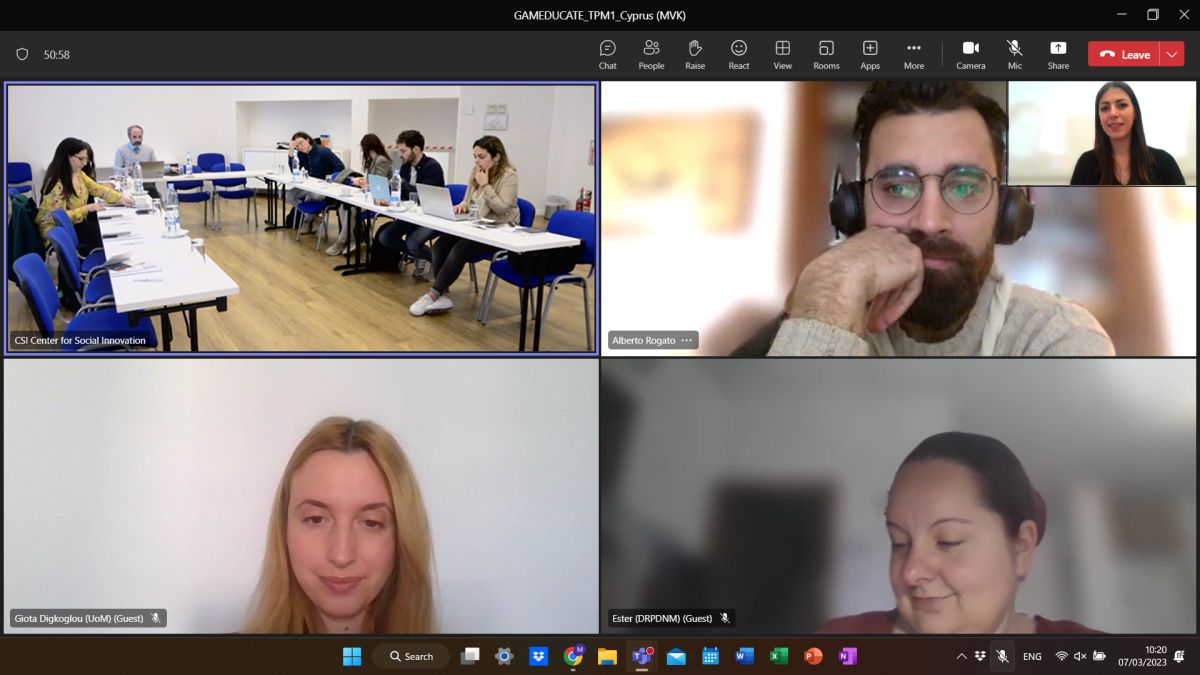Open PowerPoint from the taskbar
Screen dimensions: 1200x675
(x=813, y=656)
